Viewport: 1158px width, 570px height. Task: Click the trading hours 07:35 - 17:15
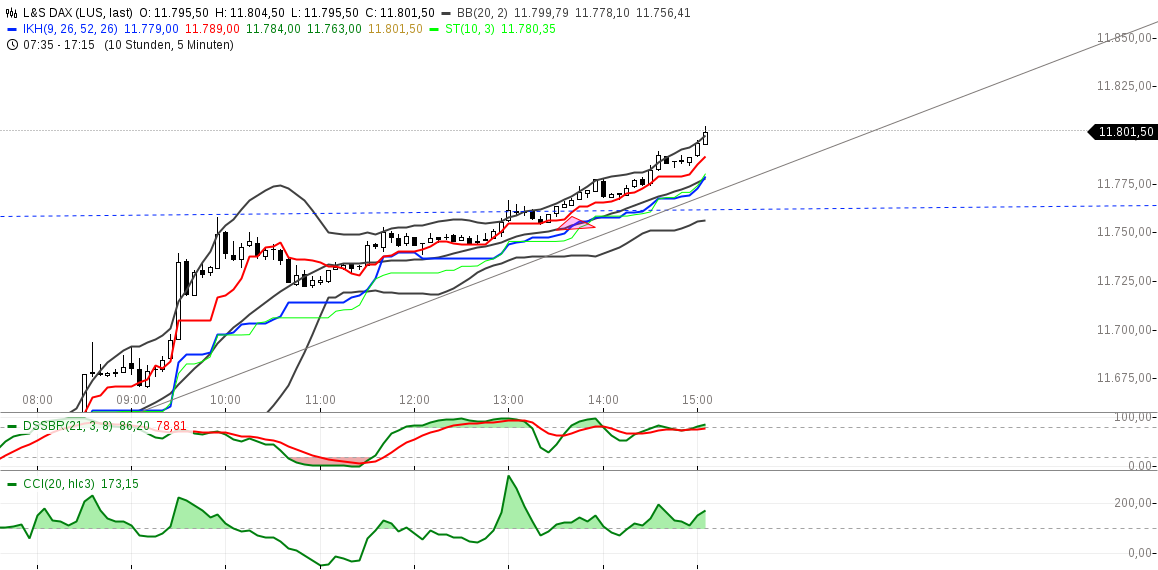pos(58,45)
